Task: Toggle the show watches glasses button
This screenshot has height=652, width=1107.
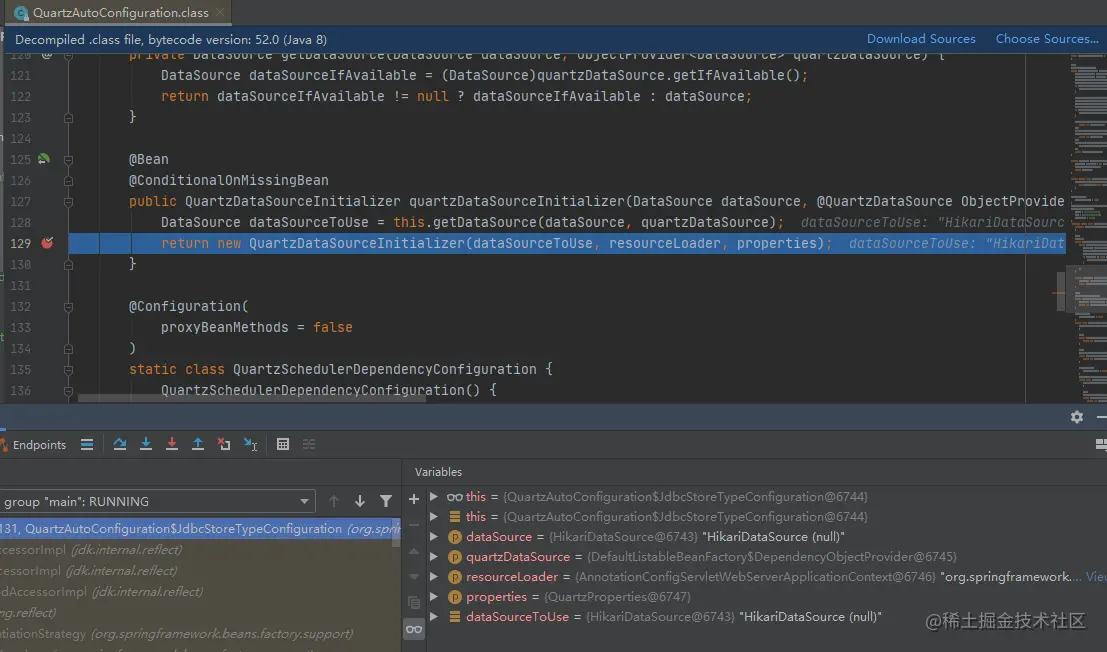Action: tap(414, 629)
